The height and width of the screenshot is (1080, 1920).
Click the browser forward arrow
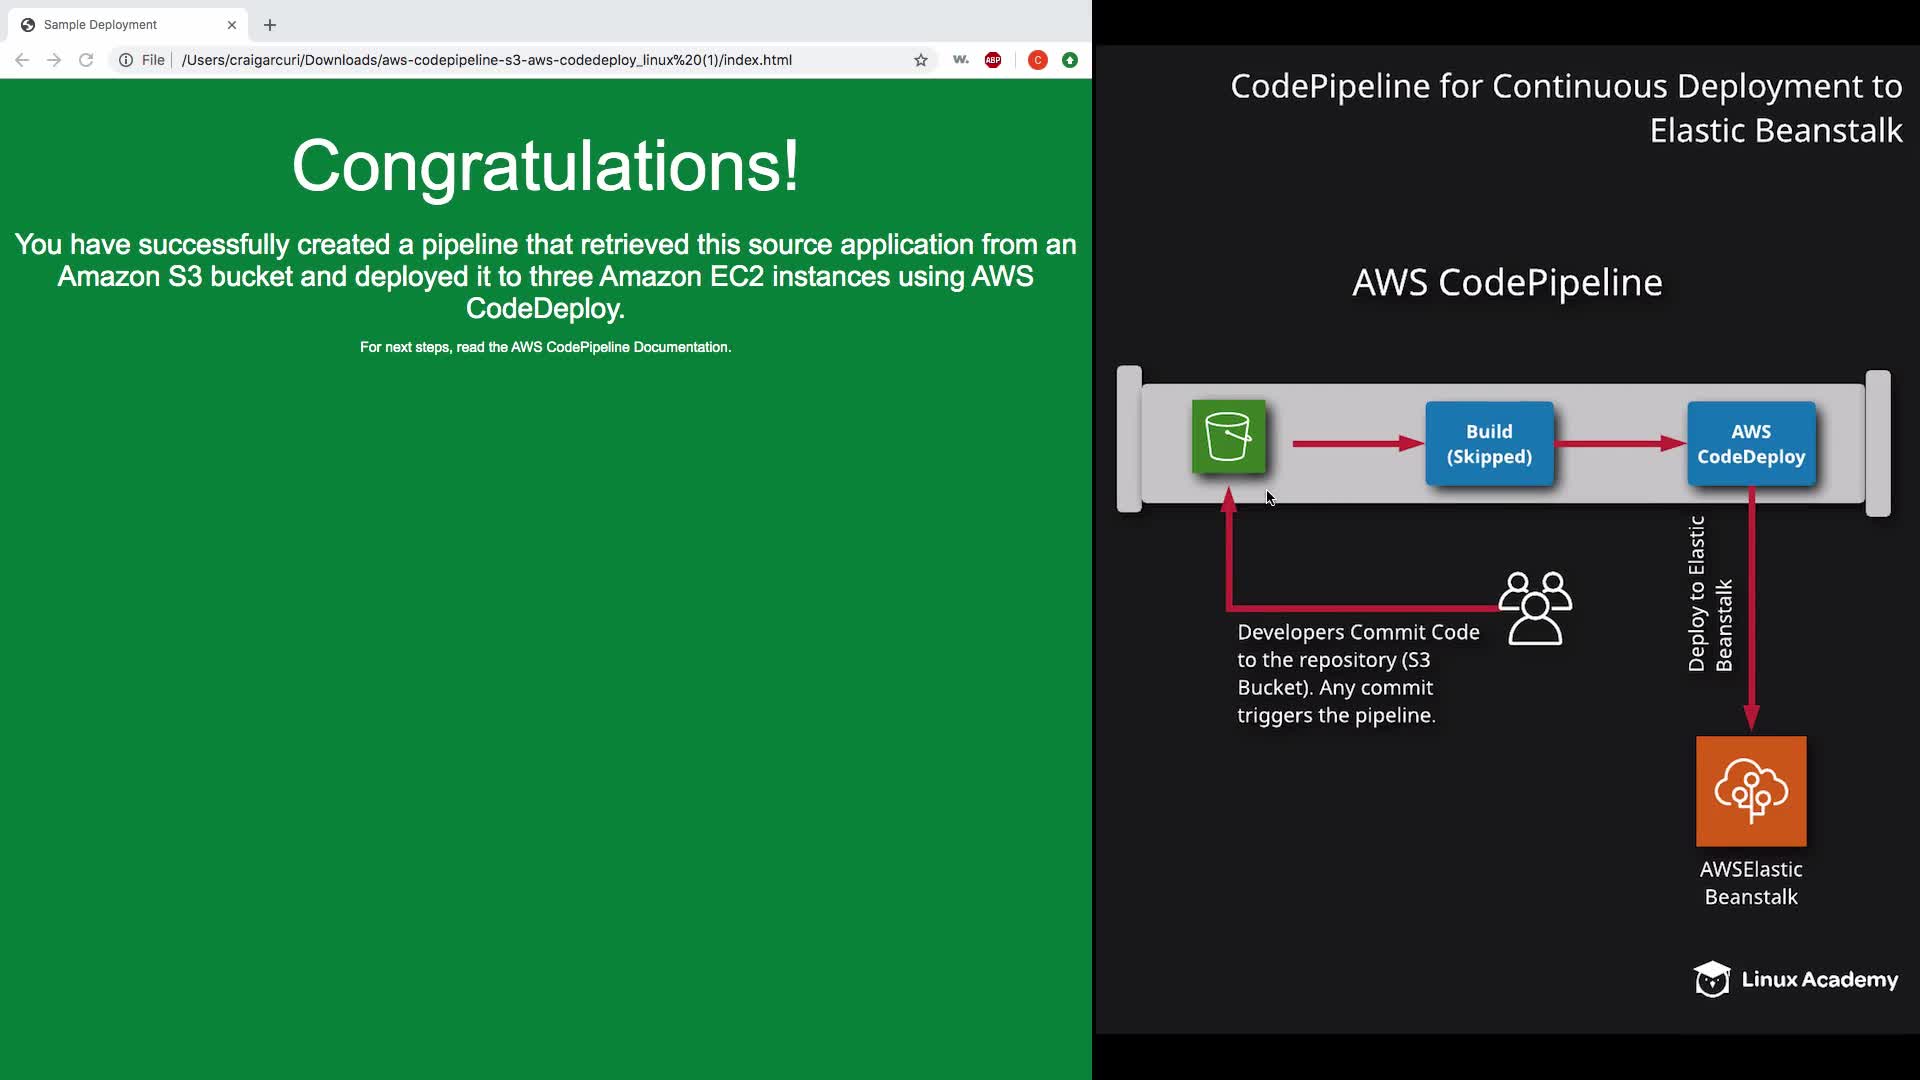point(54,60)
